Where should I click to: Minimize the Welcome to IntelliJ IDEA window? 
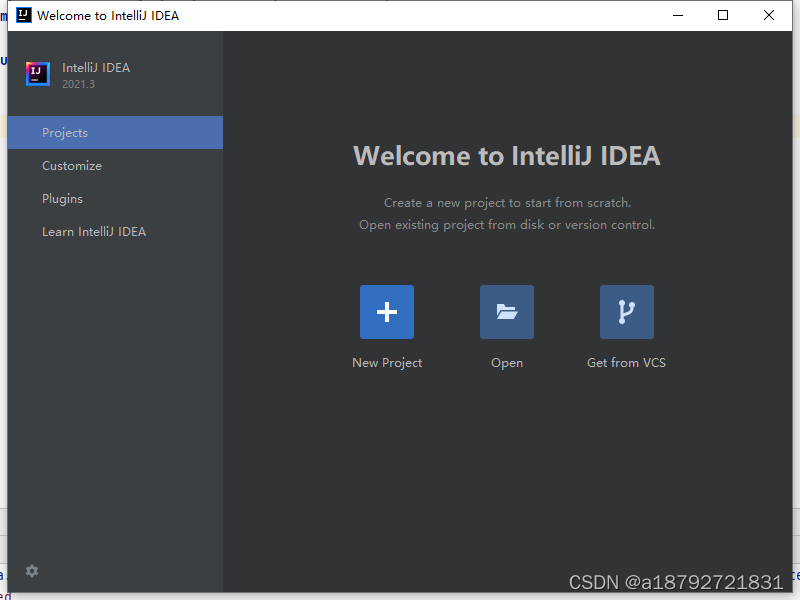click(678, 15)
